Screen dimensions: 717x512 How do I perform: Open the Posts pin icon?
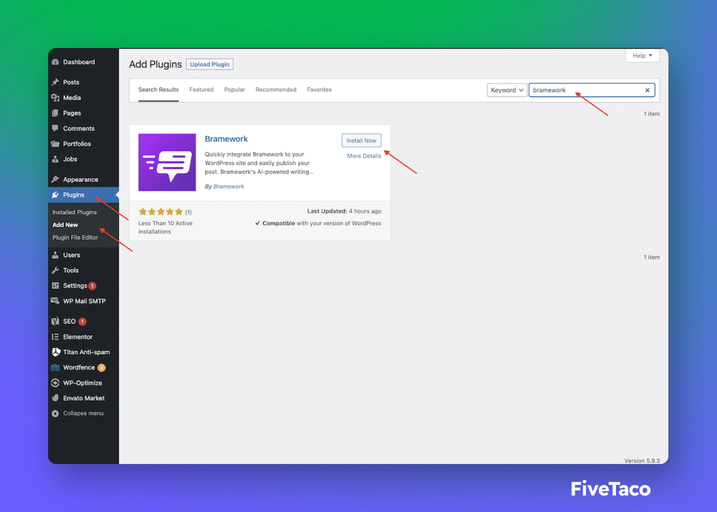[55, 82]
